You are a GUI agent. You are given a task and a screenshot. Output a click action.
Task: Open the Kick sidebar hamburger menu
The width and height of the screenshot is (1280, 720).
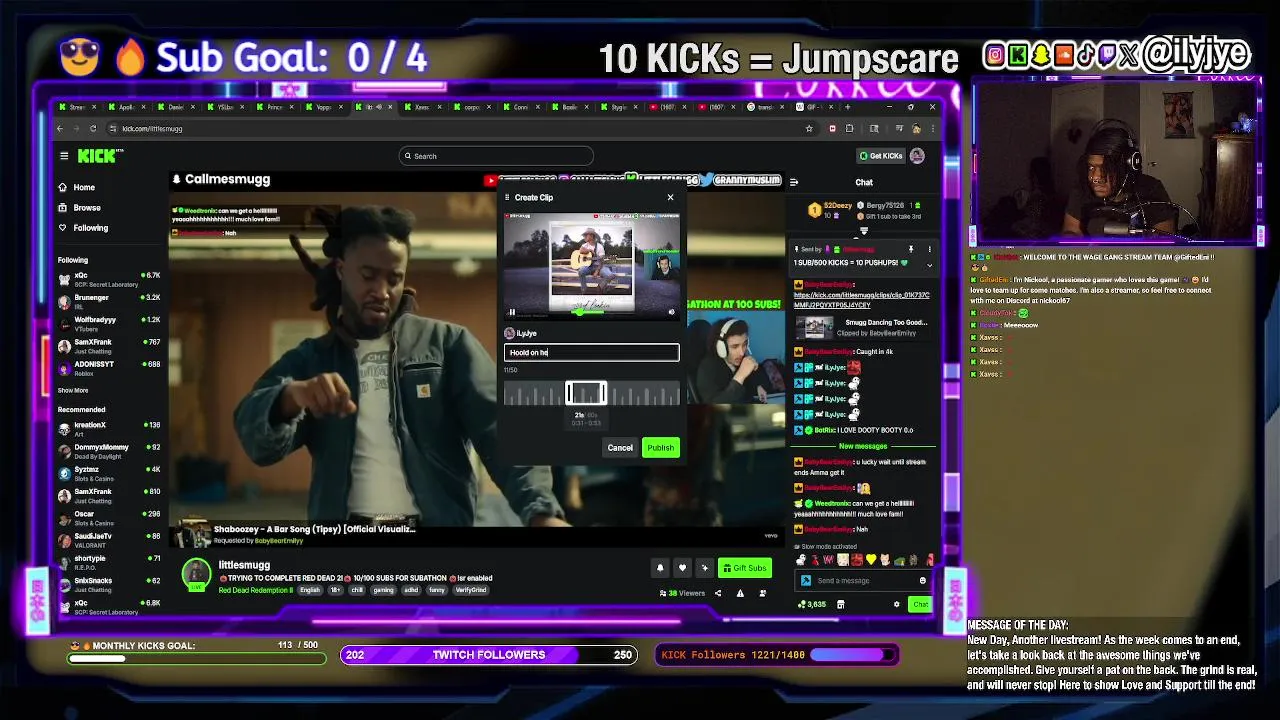tap(64, 156)
